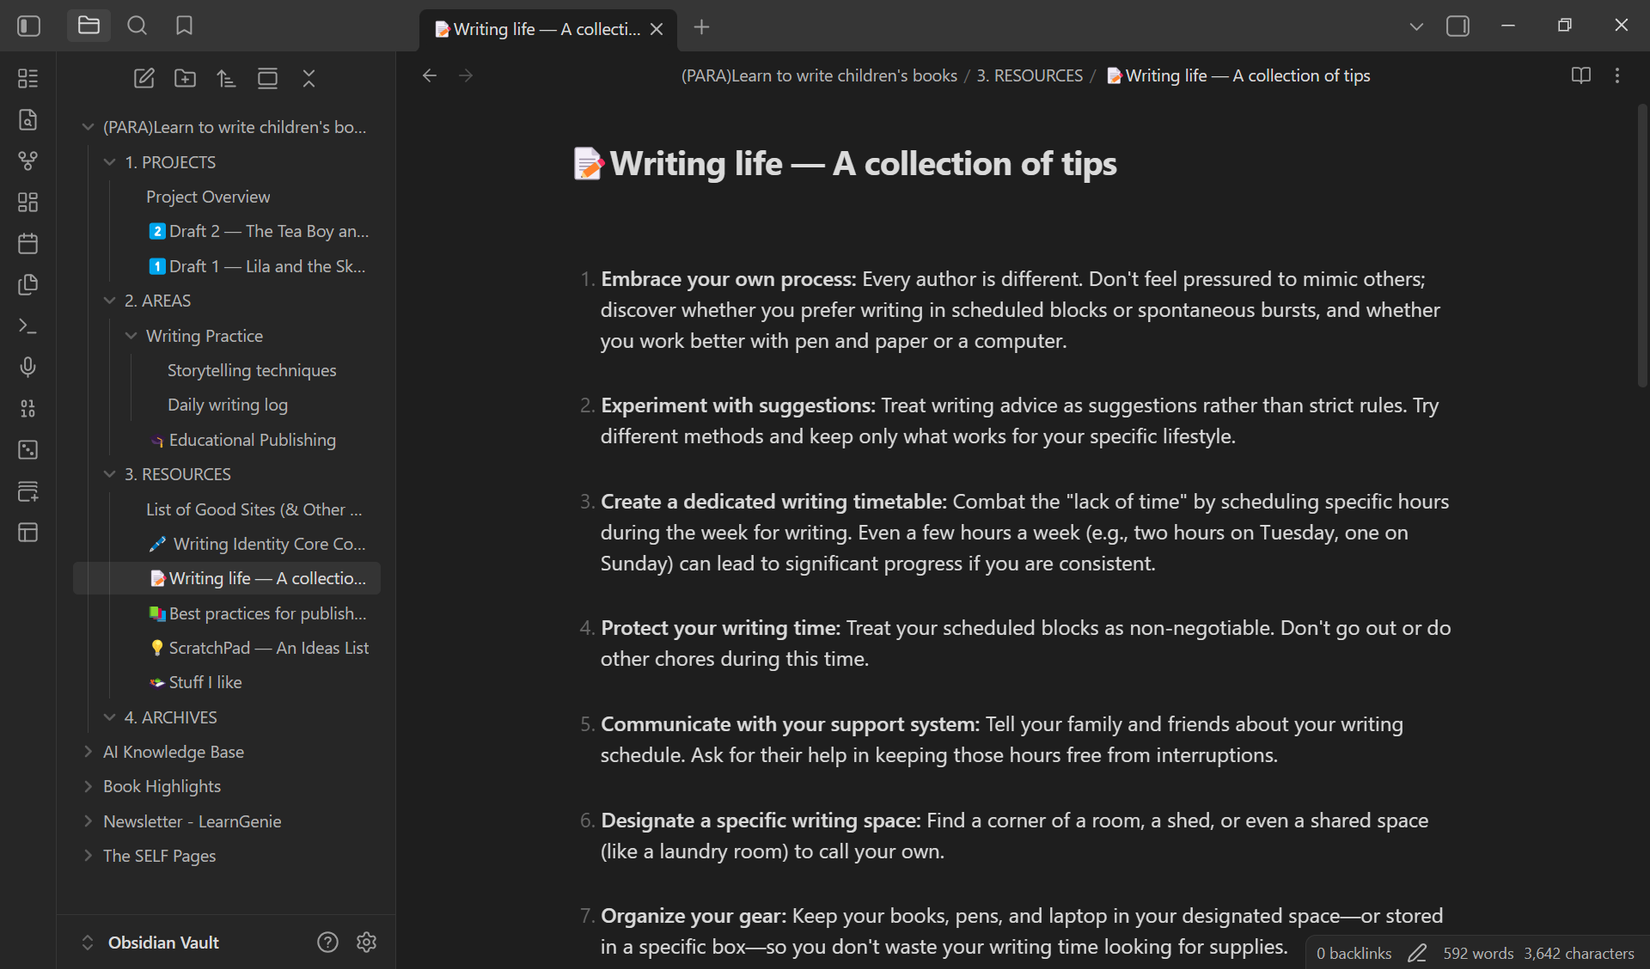Click the checklist icon atop the ribbon
1650x969 pixels.
28,78
